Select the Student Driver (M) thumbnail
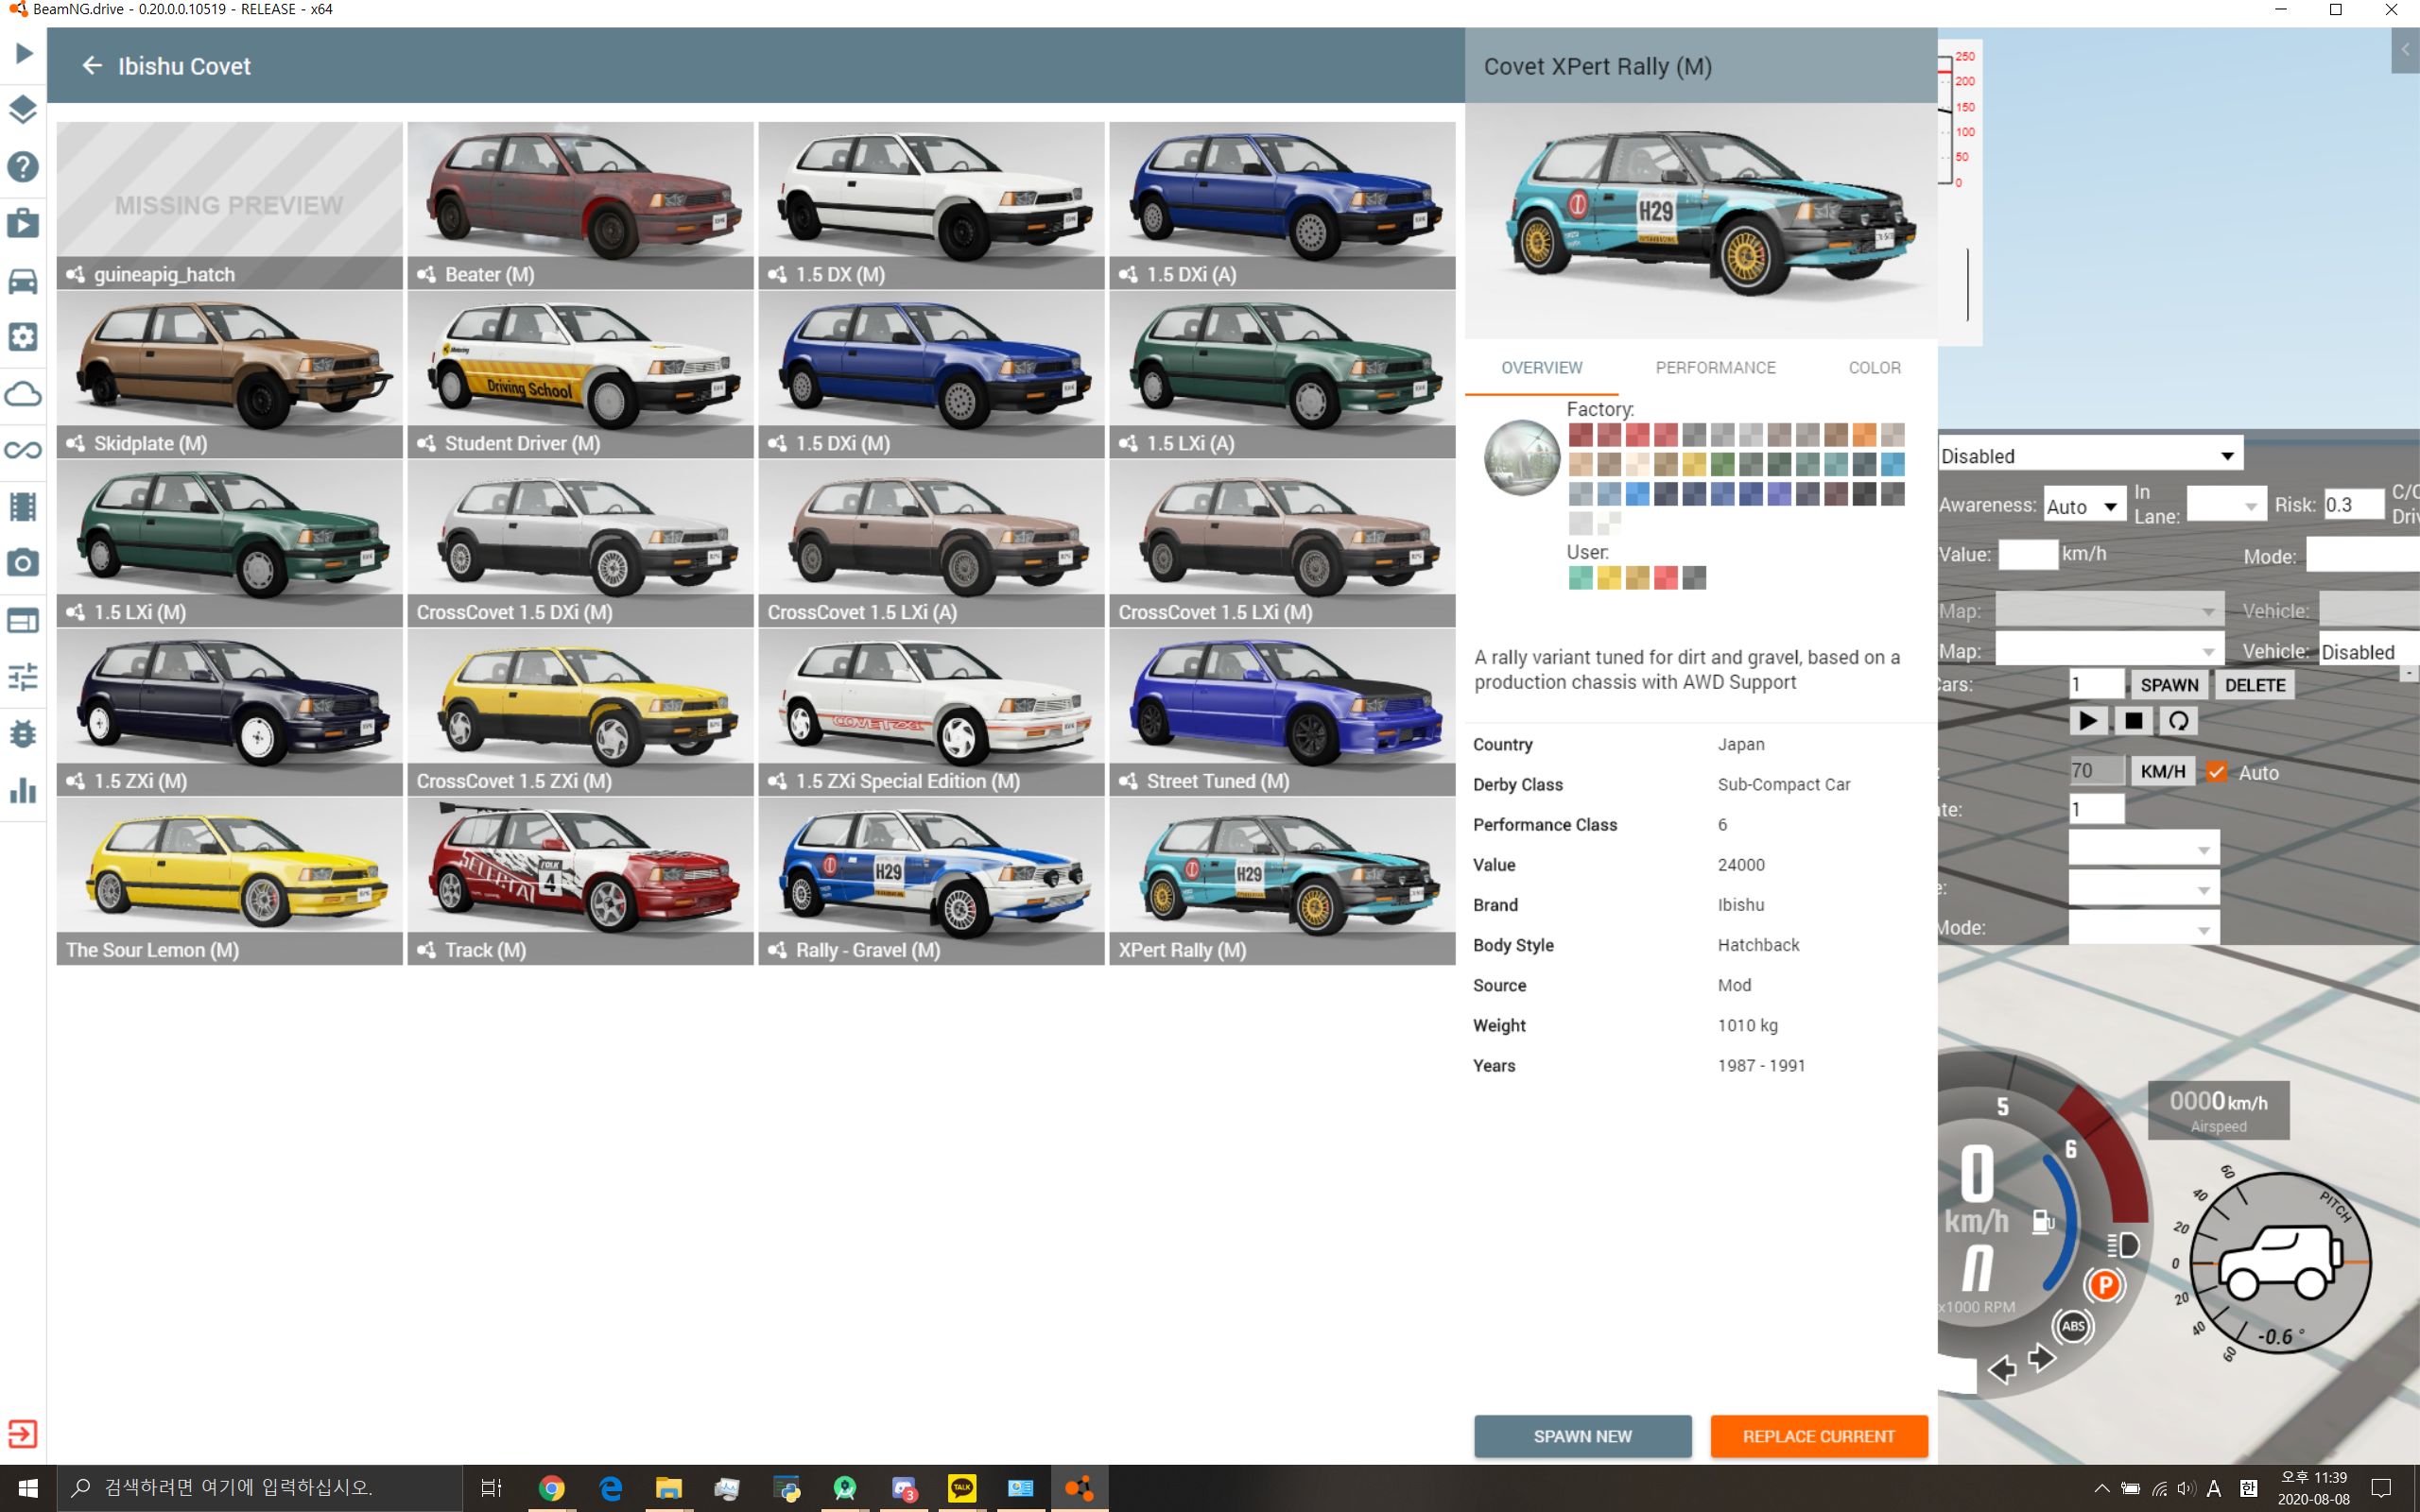This screenshot has width=2420, height=1512. pyautogui.click(x=580, y=374)
